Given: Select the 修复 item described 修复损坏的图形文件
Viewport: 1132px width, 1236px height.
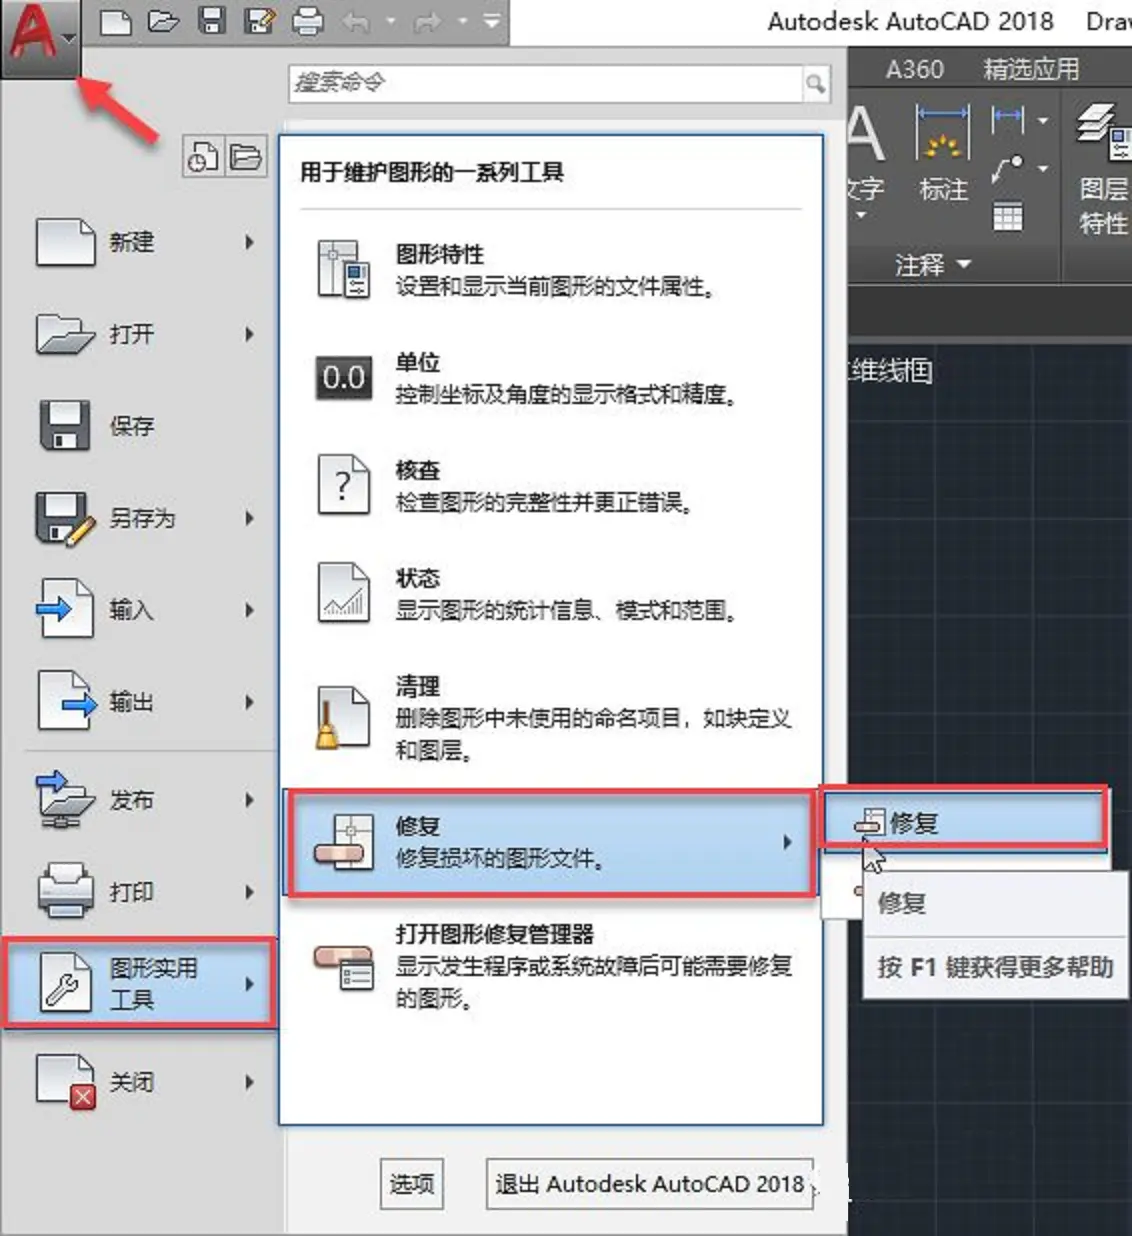Looking at the screenshot, I should click(x=550, y=842).
